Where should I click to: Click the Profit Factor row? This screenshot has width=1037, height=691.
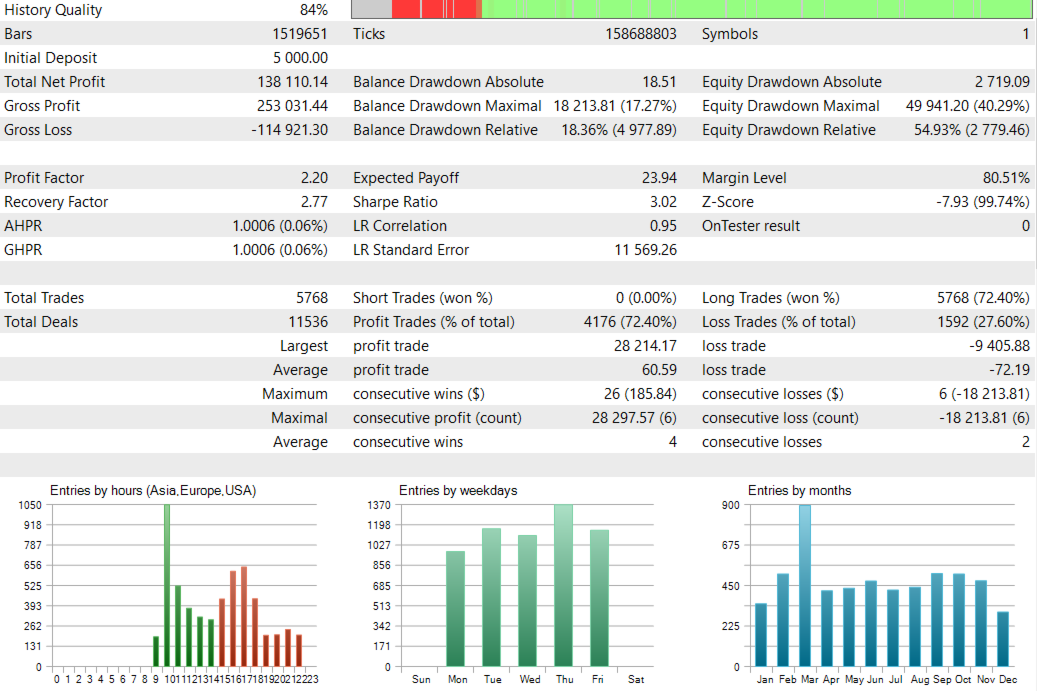tap(518, 178)
